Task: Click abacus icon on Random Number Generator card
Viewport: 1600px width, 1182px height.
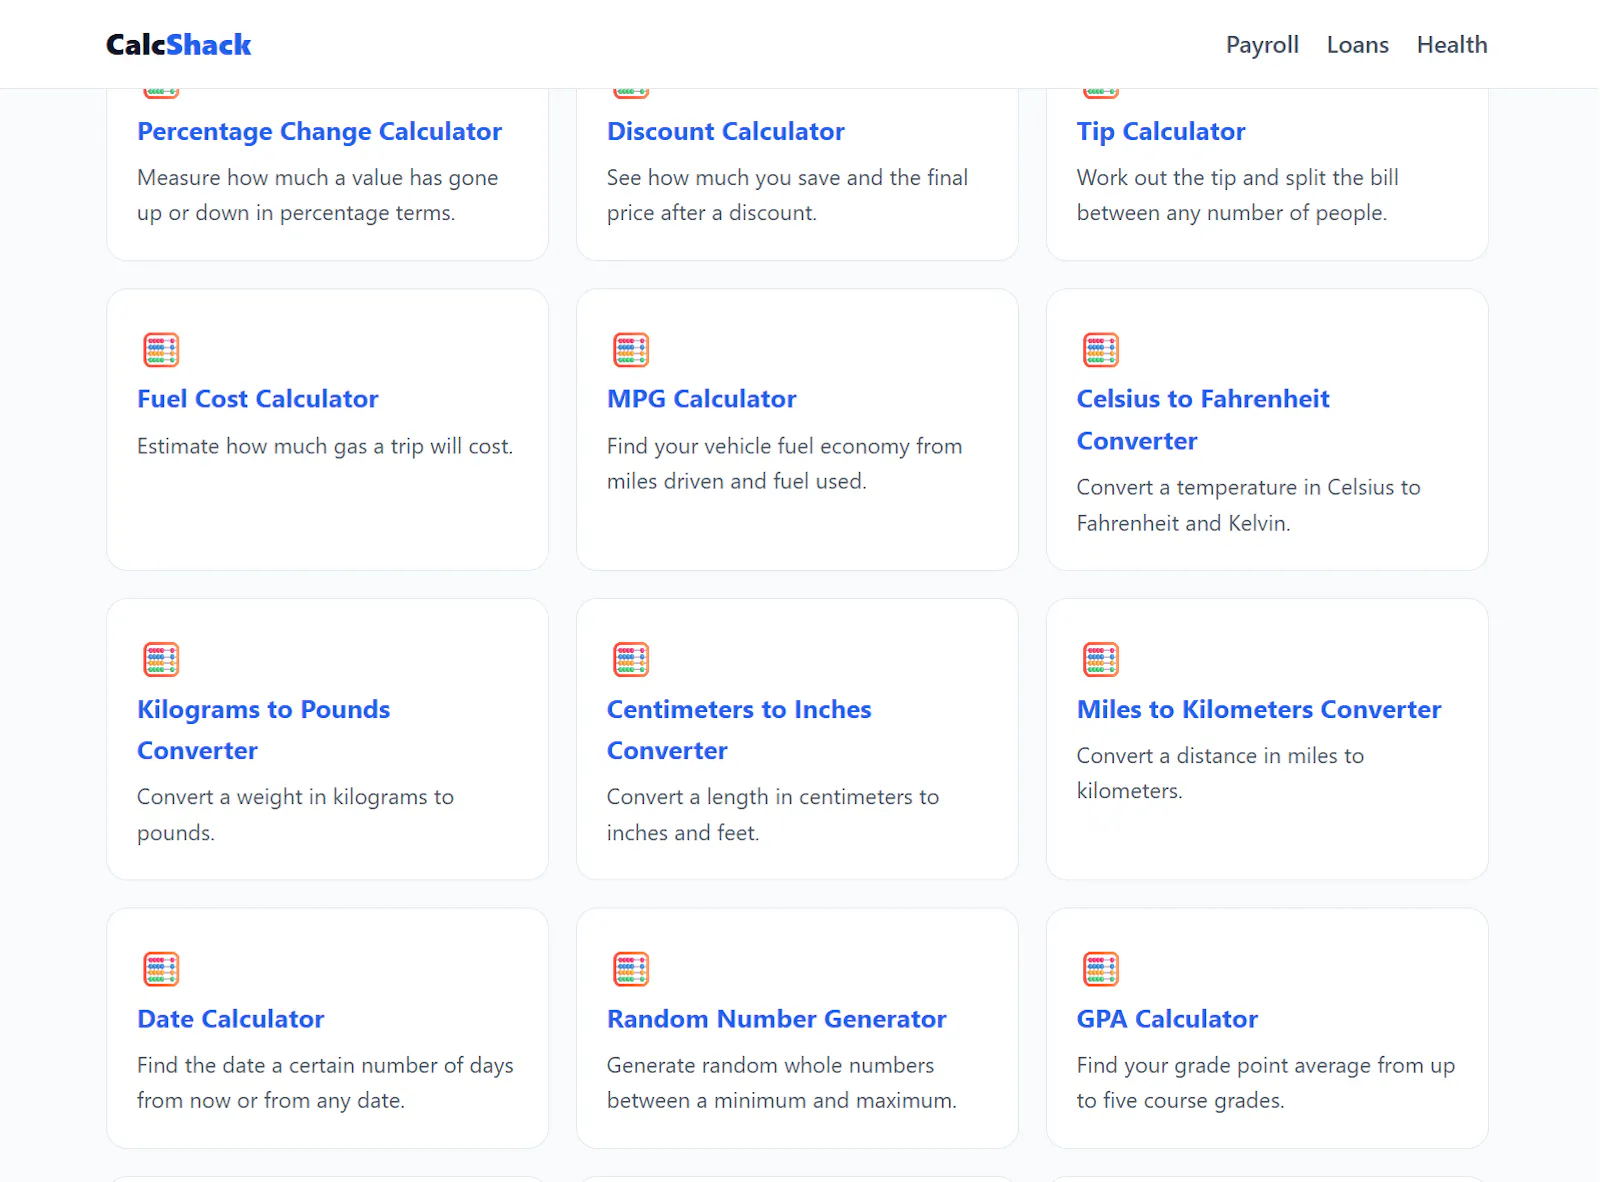Action: click(x=631, y=969)
